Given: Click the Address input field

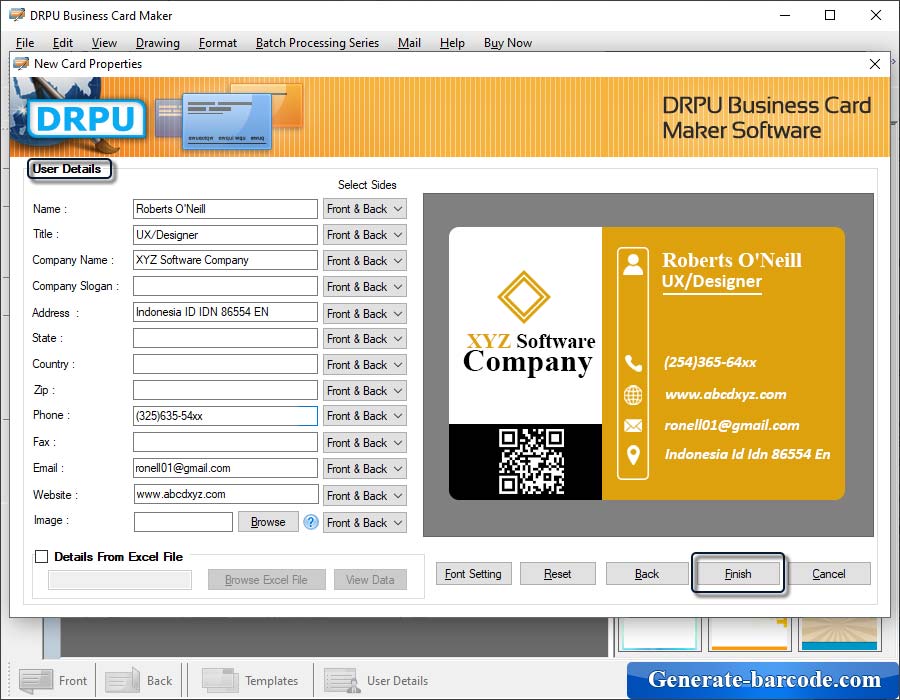Looking at the screenshot, I should [225, 312].
